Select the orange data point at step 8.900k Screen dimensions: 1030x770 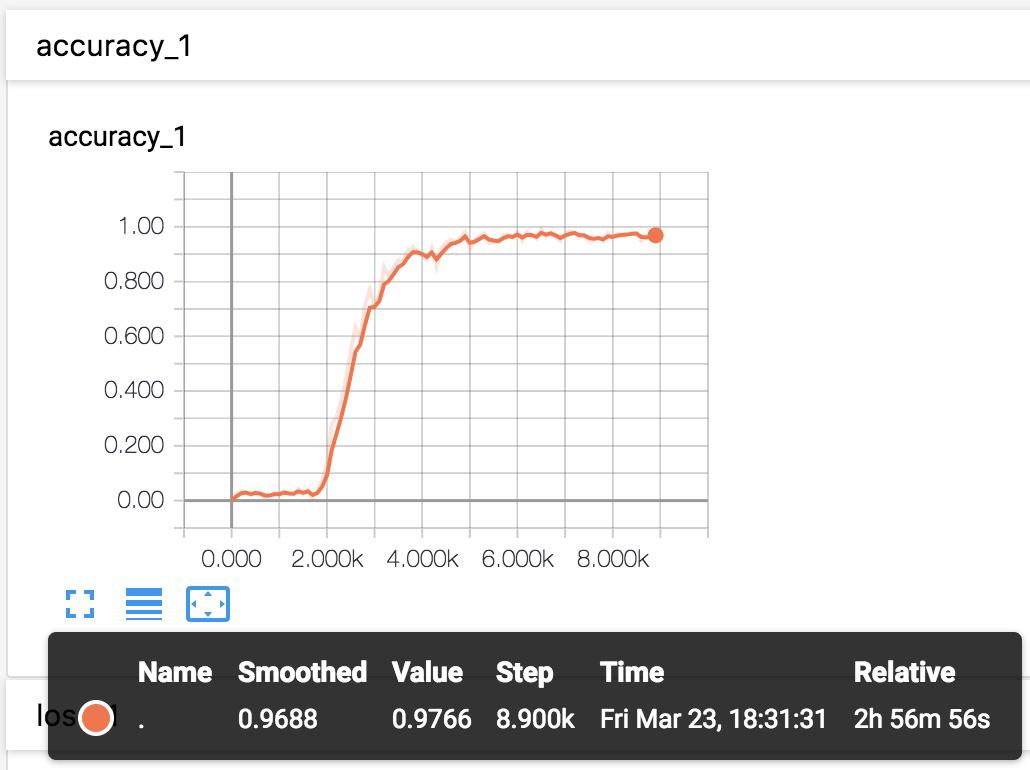pyautogui.click(x=655, y=235)
